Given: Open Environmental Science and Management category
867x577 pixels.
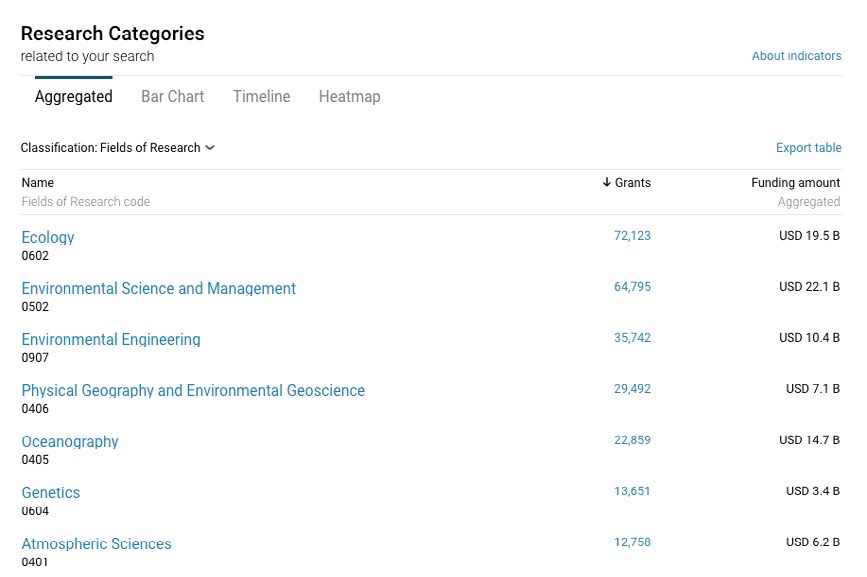Looking at the screenshot, I should point(158,289).
